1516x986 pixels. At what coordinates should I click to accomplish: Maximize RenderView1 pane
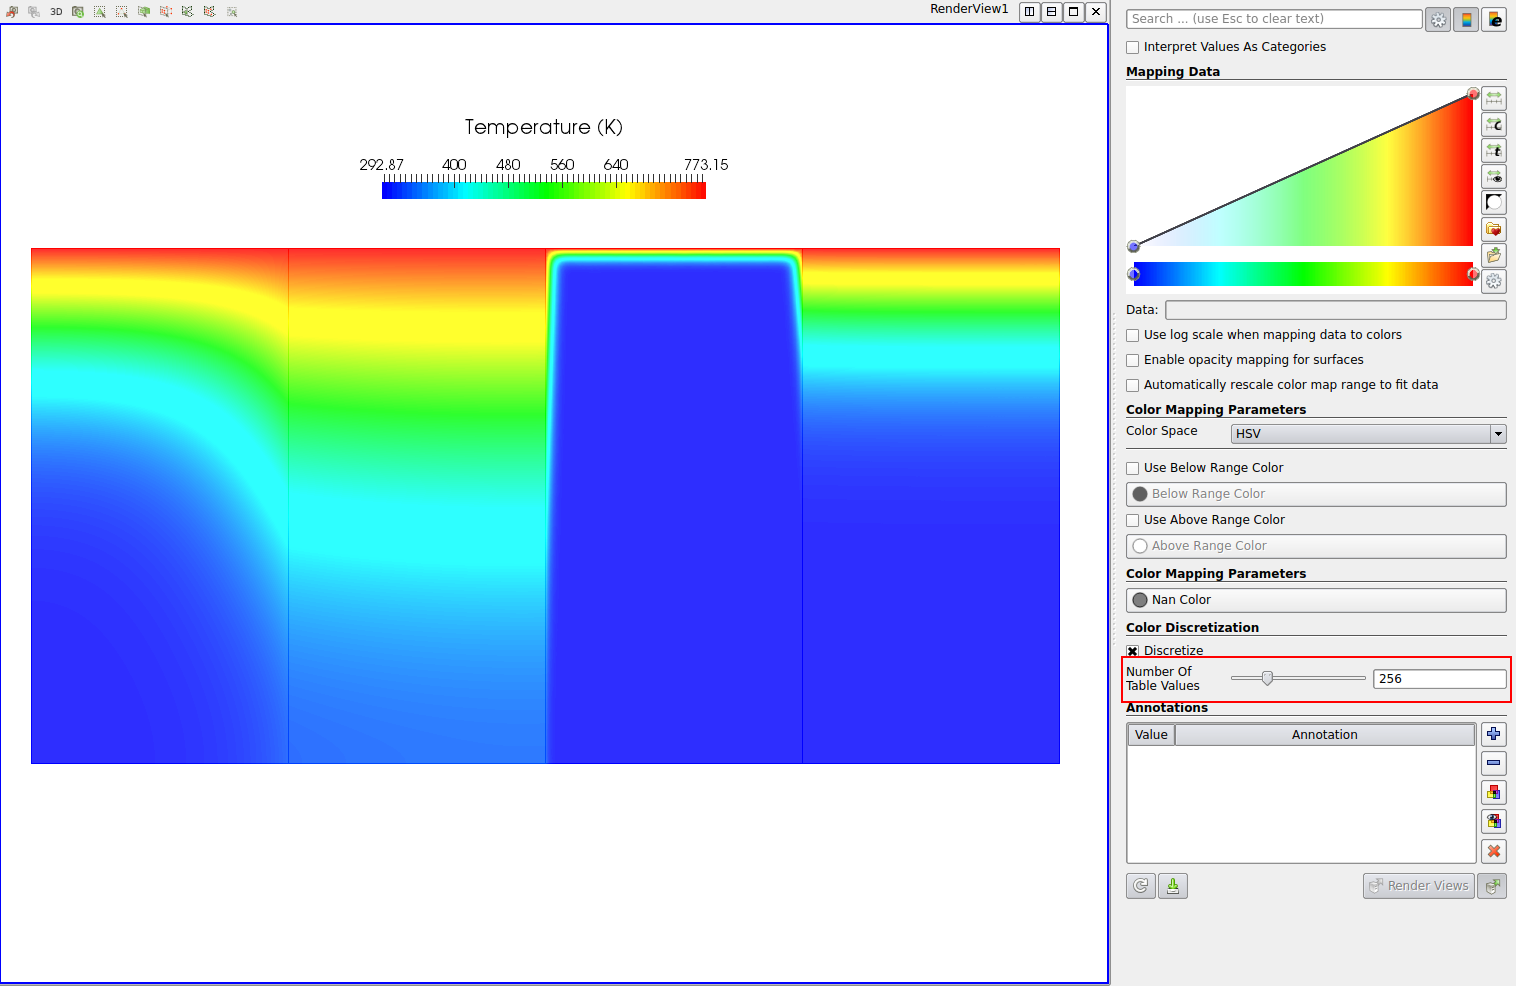(x=1073, y=12)
